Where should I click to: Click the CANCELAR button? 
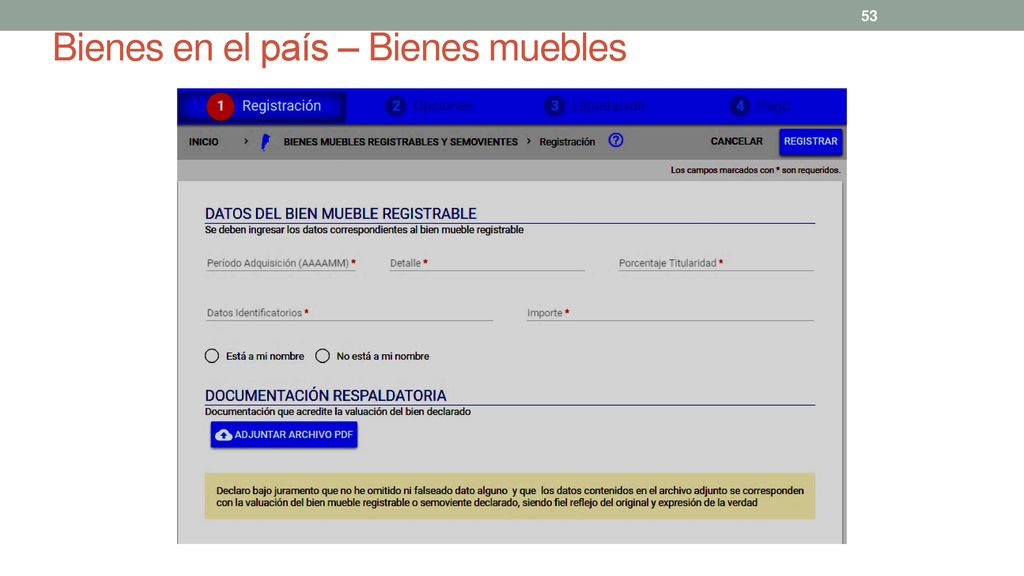737,141
